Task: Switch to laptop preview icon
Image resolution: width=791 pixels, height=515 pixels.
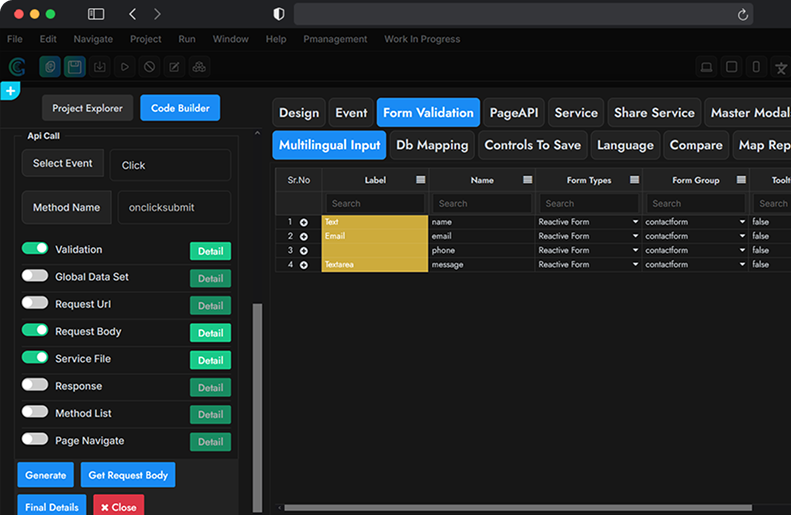Action: pos(706,67)
